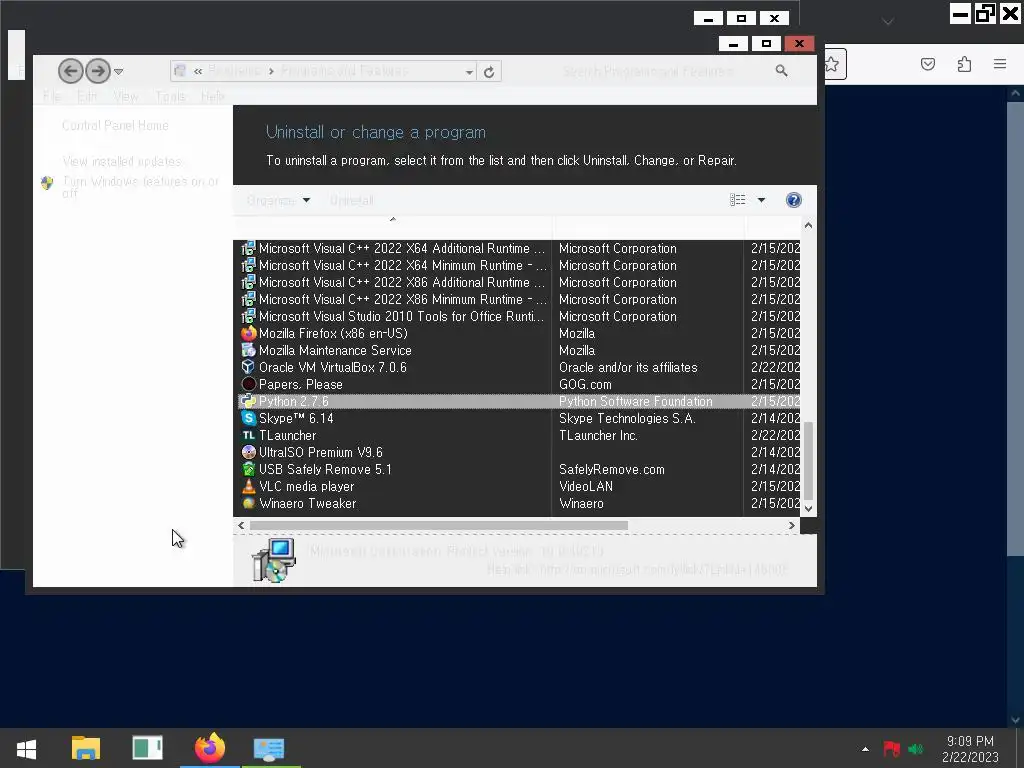The width and height of the screenshot is (1024, 768).
Task: Click the UltraISO Premium disc icon
Action: coord(248,452)
